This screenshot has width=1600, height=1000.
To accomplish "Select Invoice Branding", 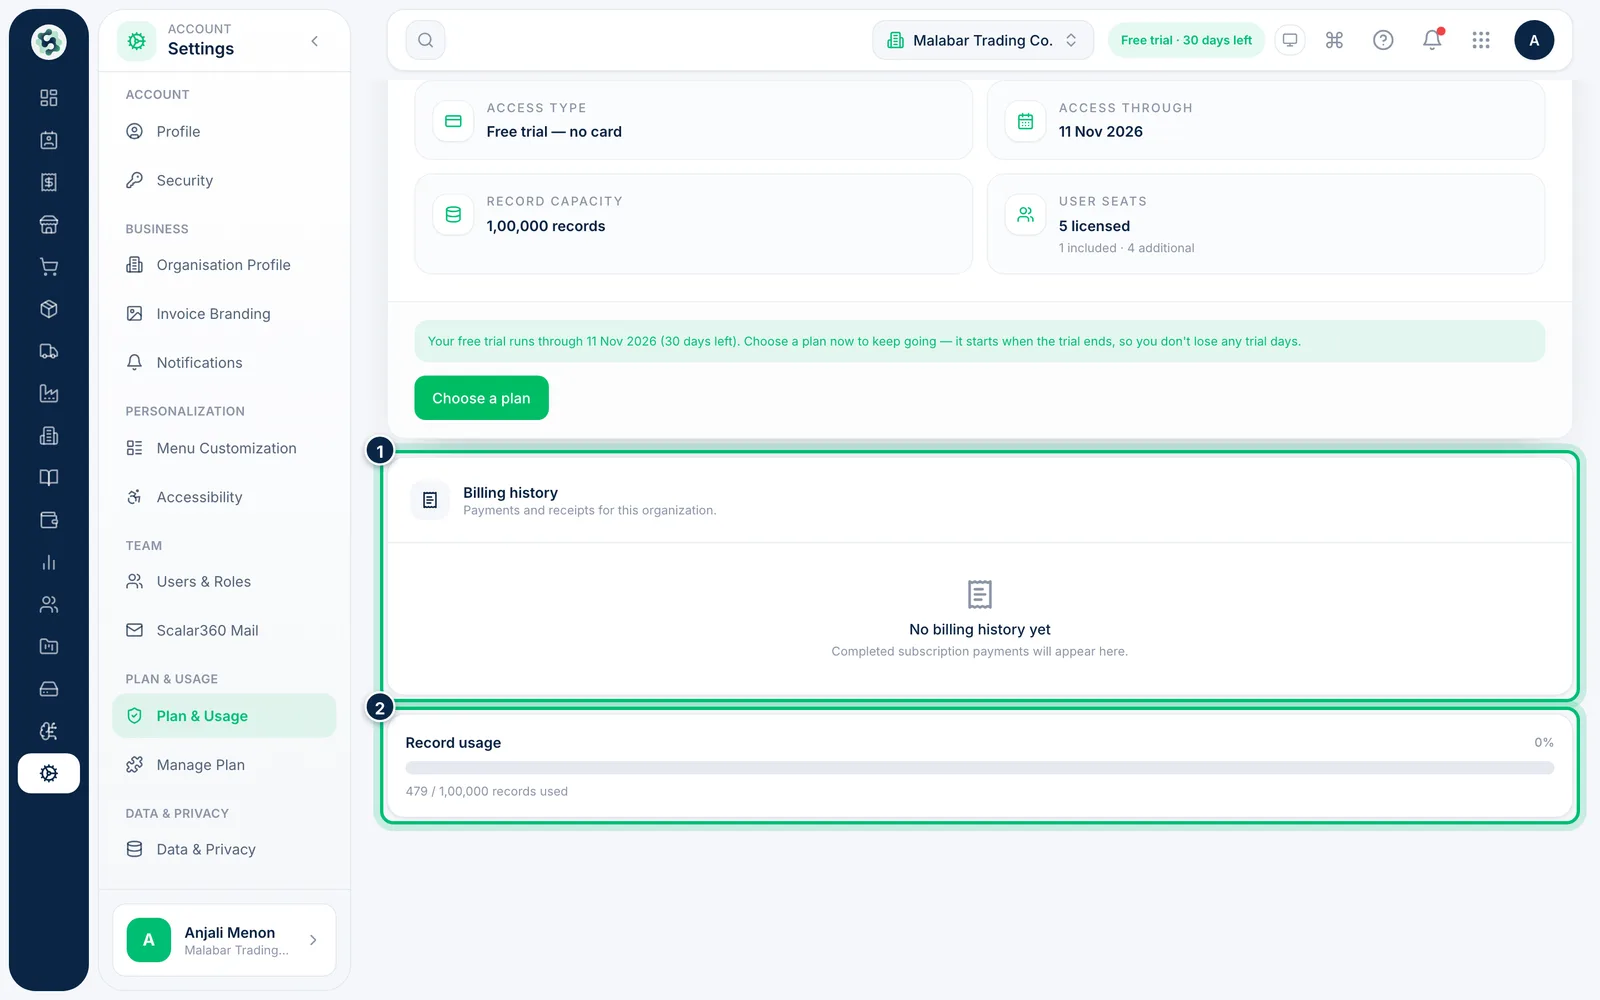I will coord(224,314).
